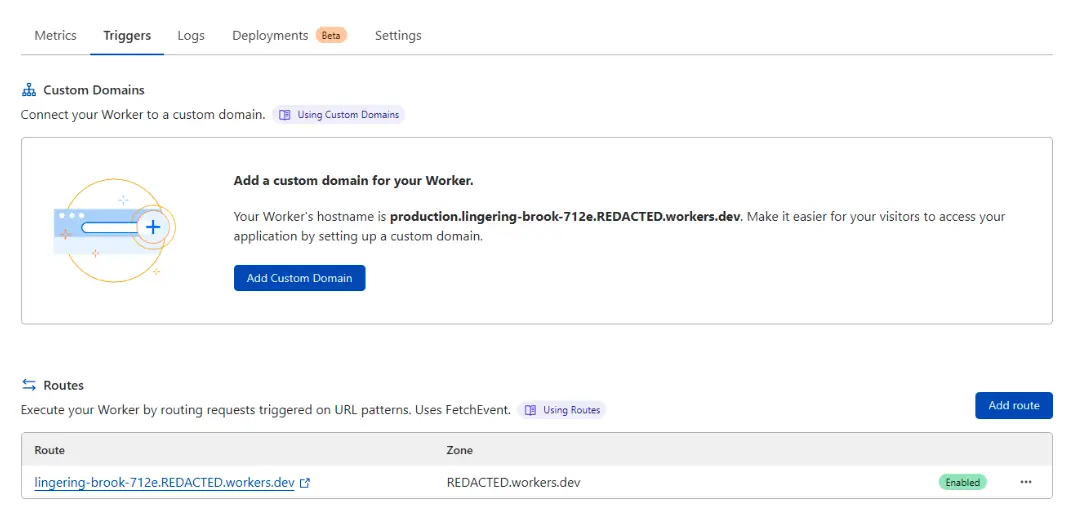
Task: Click the Custom Domains network icon
Action: [x=29, y=90]
